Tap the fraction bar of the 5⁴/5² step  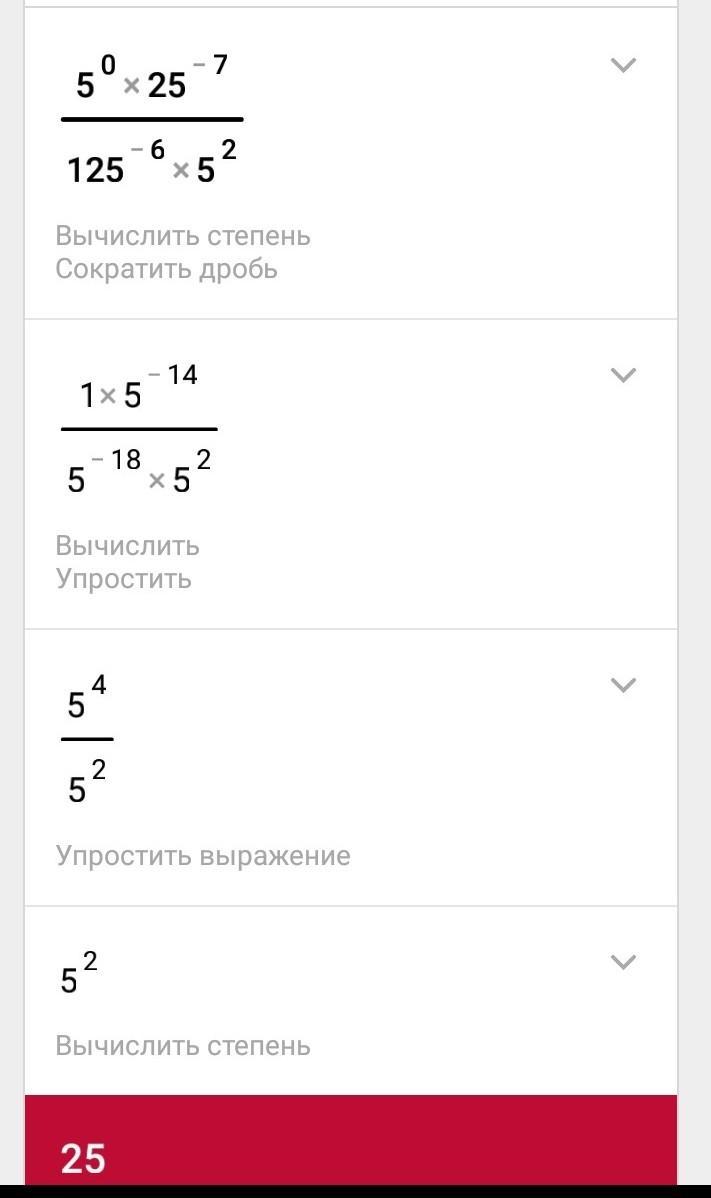point(87,740)
